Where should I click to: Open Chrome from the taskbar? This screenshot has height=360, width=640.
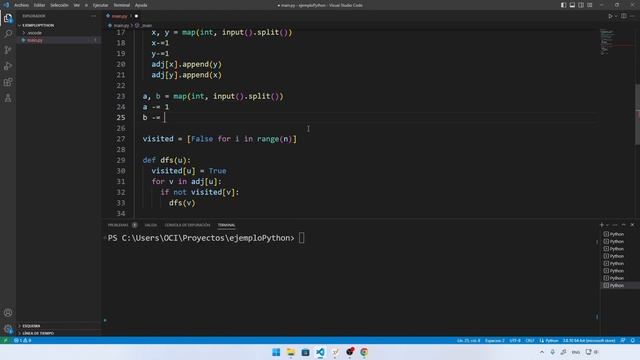pyautogui.click(x=364, y=352)
